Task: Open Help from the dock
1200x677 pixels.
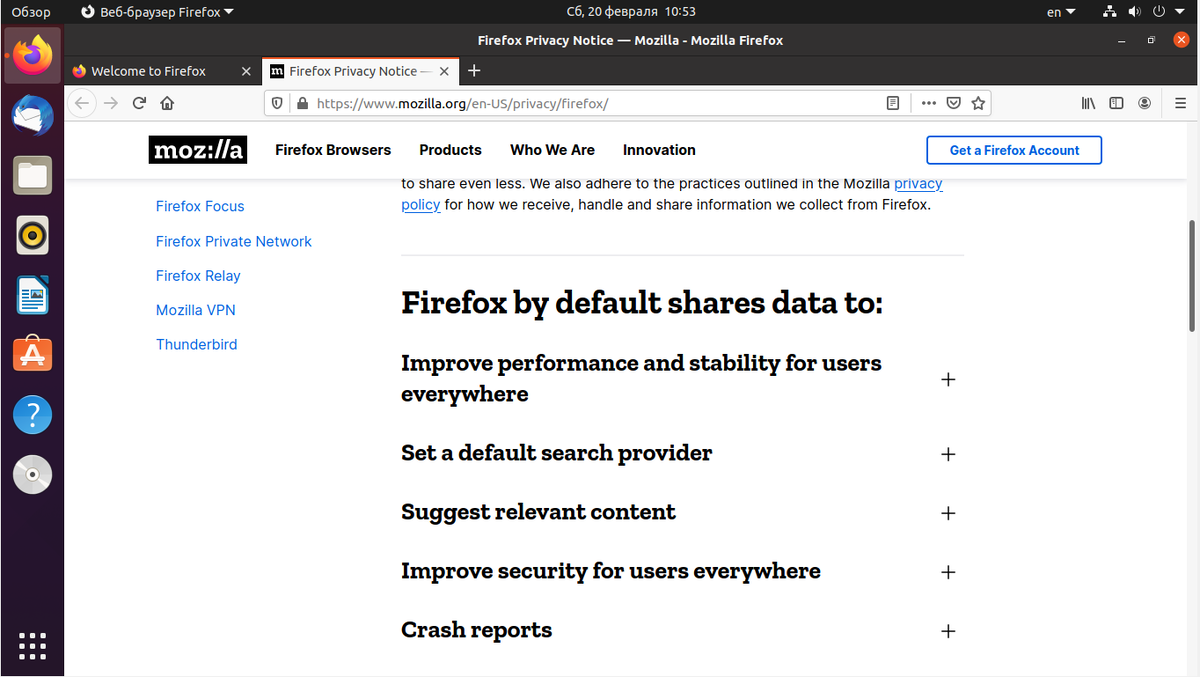Action: coord(32,415)
